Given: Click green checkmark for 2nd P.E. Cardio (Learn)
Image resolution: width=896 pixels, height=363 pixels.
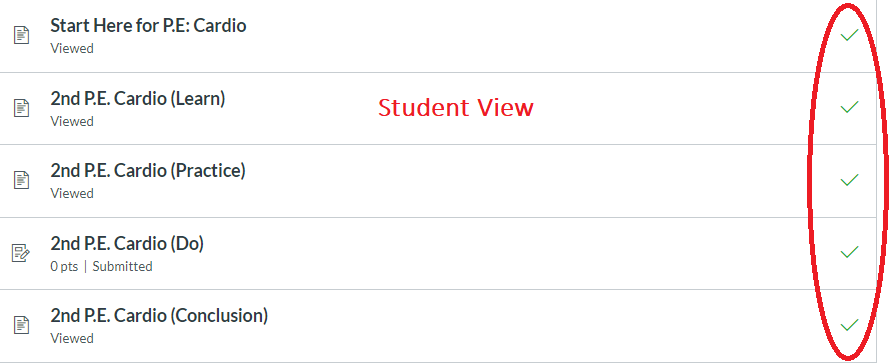Looking at the screenshot, I should [849, 107].
